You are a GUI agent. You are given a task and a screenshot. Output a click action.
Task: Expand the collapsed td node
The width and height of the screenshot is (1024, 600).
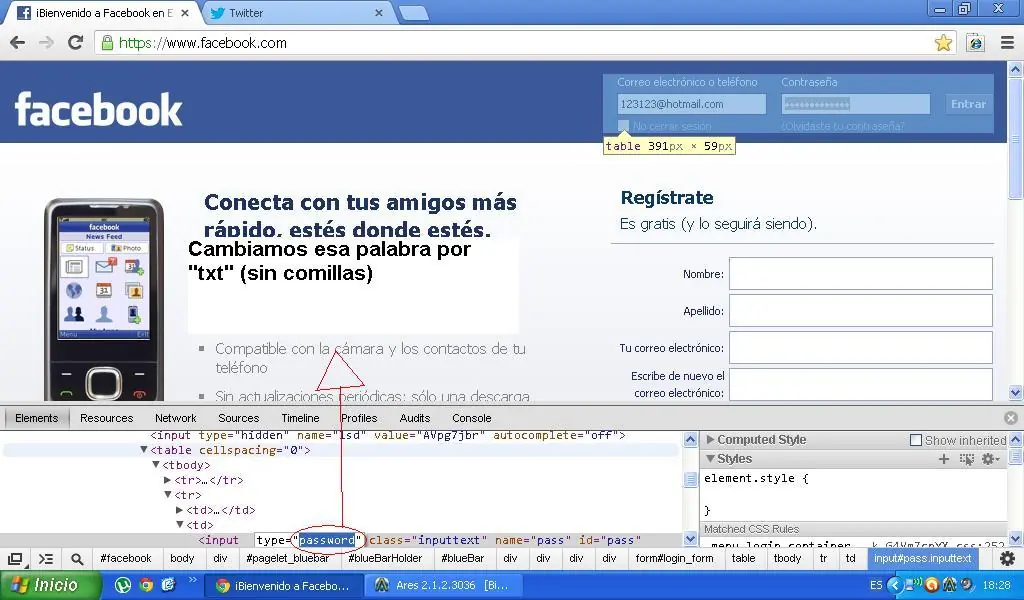click(x=180, y=510)
